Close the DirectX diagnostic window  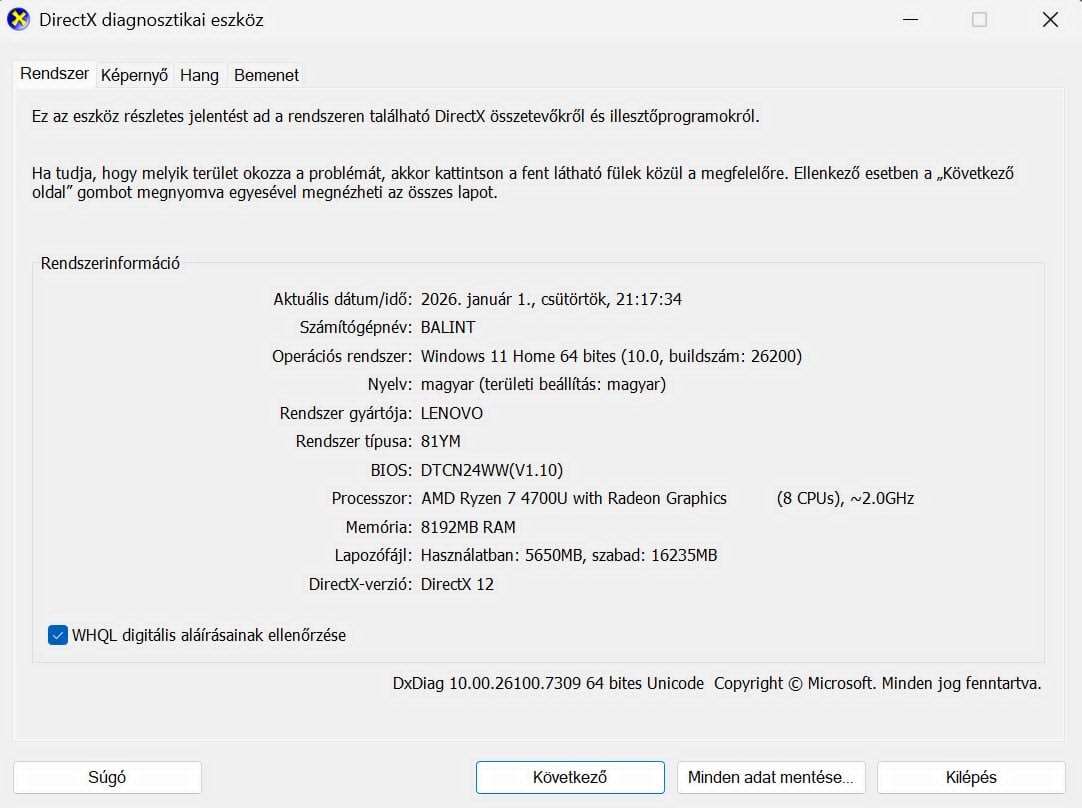point(1050,19)
